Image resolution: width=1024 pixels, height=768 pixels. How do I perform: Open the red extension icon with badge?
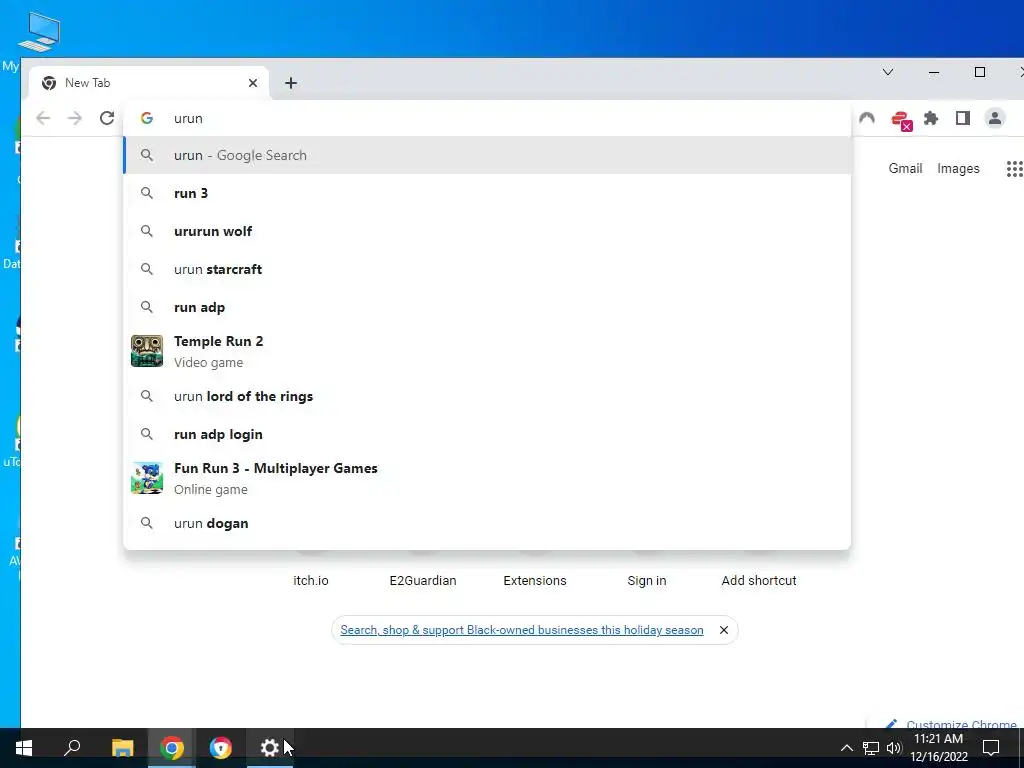click(901, 120)
